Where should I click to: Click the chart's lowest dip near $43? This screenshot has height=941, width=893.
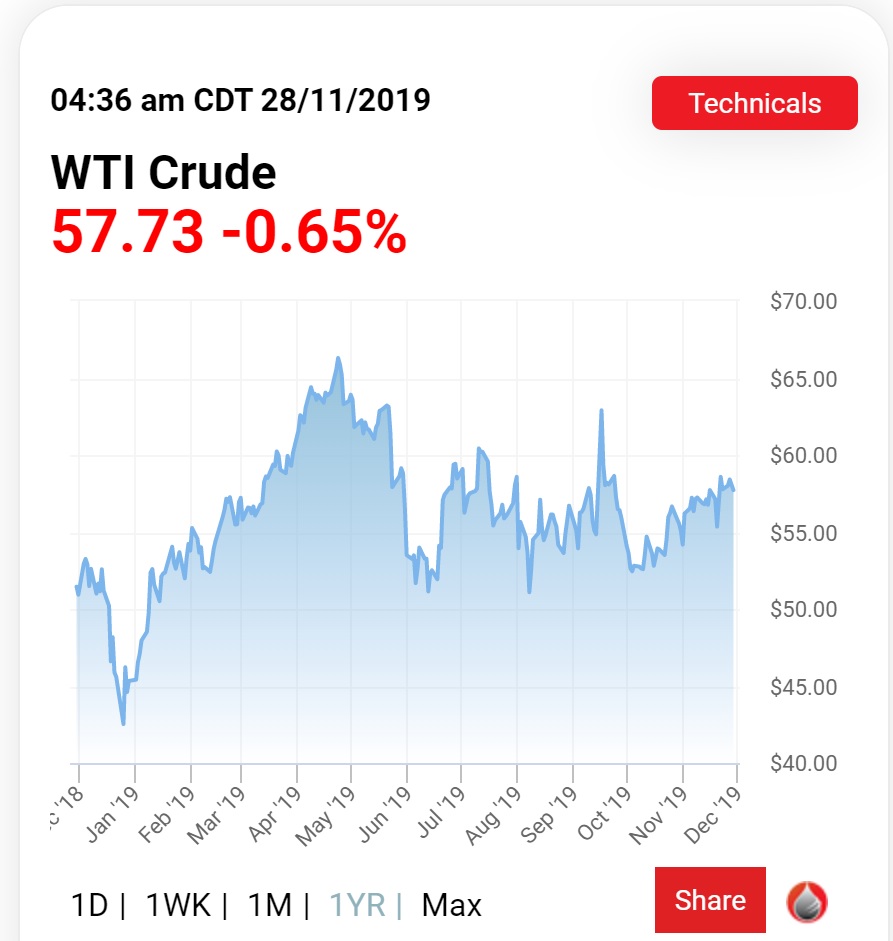click(123, 723)
